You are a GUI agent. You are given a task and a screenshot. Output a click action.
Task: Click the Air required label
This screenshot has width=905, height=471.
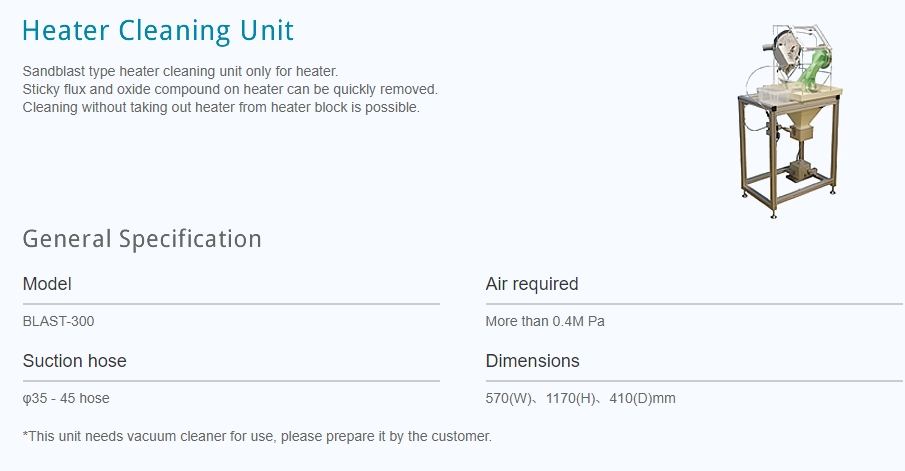tap(532, 284)
